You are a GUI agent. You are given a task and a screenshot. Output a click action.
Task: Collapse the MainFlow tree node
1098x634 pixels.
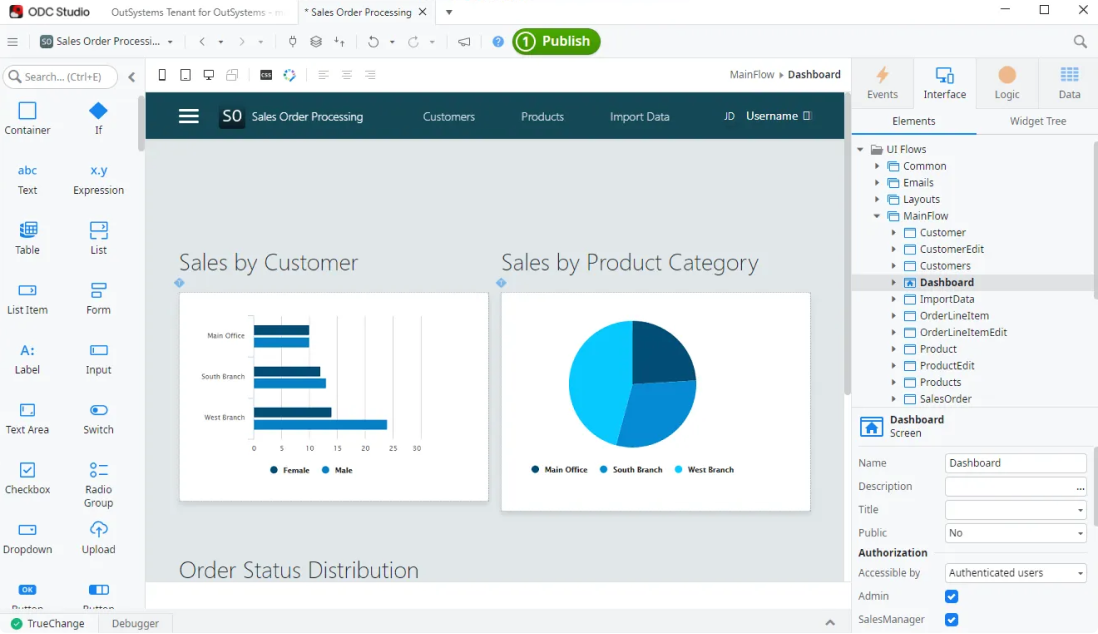877,216
